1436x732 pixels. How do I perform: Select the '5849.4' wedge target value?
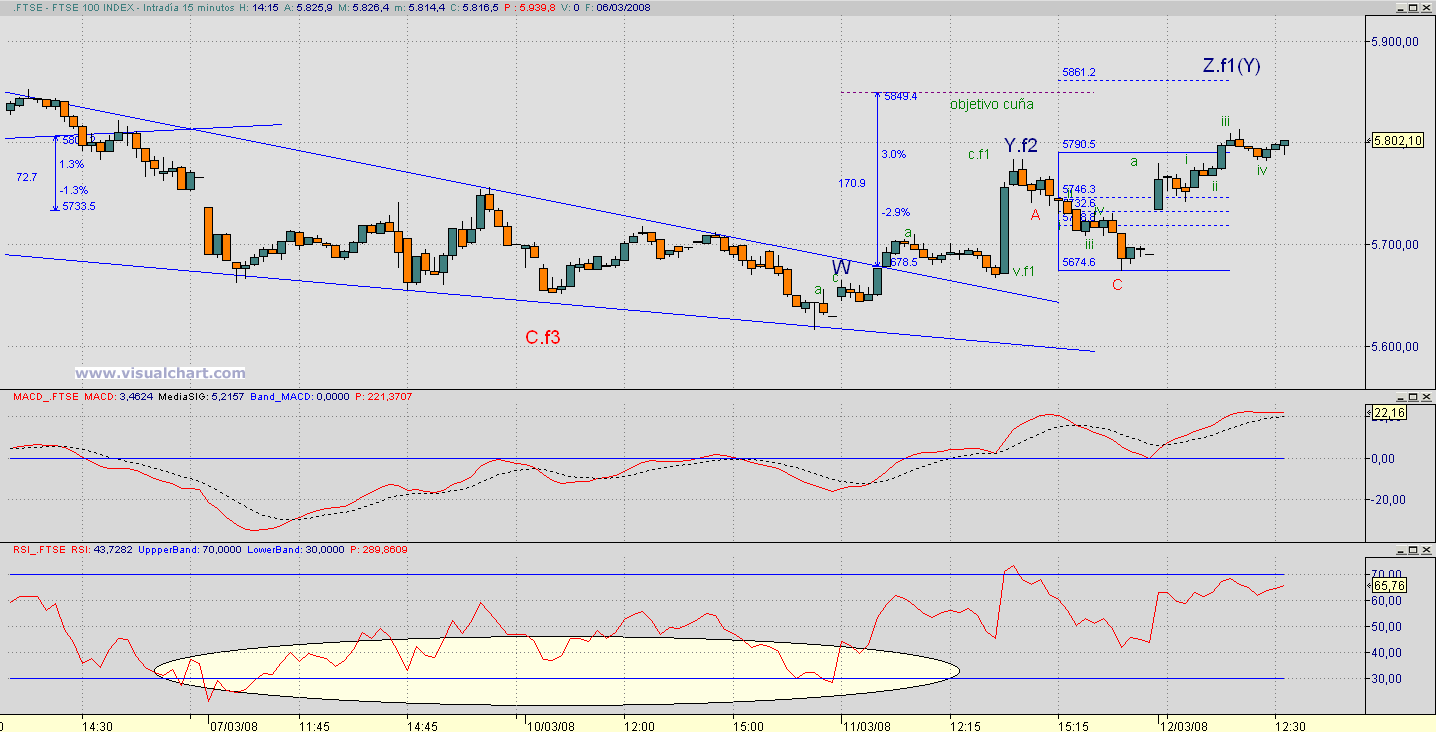click(x=900, y=96)
